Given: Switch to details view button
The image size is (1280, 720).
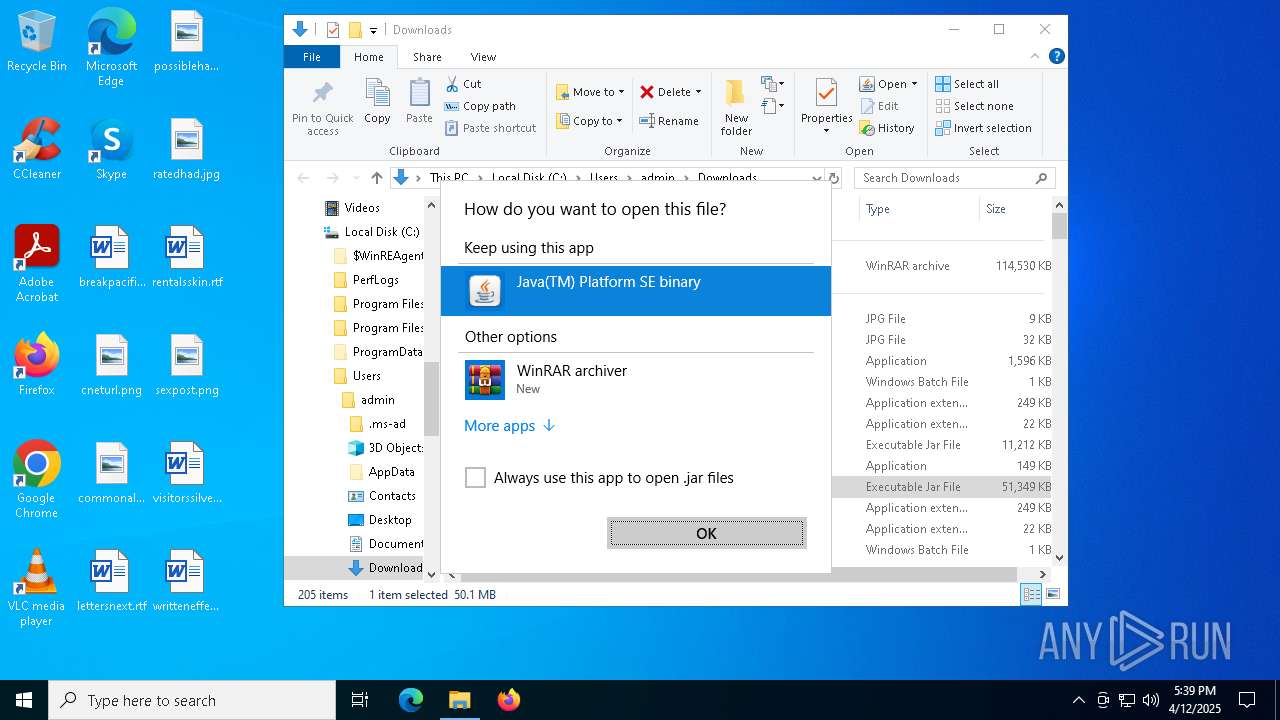Looking at the screenshot, I should point(1031,594).
